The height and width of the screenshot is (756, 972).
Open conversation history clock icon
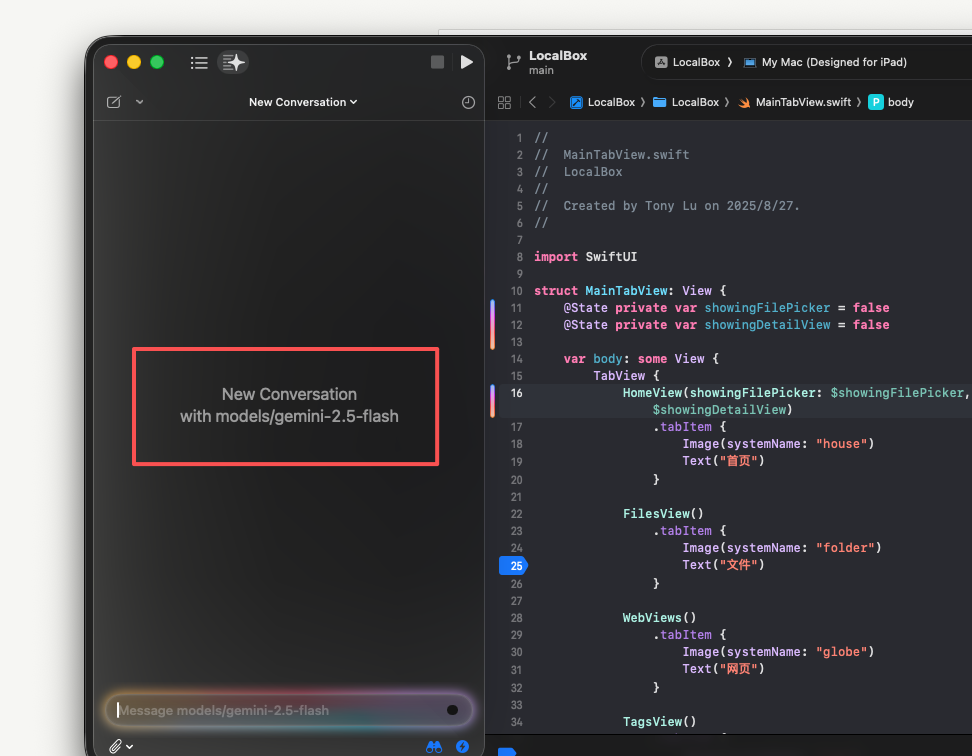(x=468, y=102)
